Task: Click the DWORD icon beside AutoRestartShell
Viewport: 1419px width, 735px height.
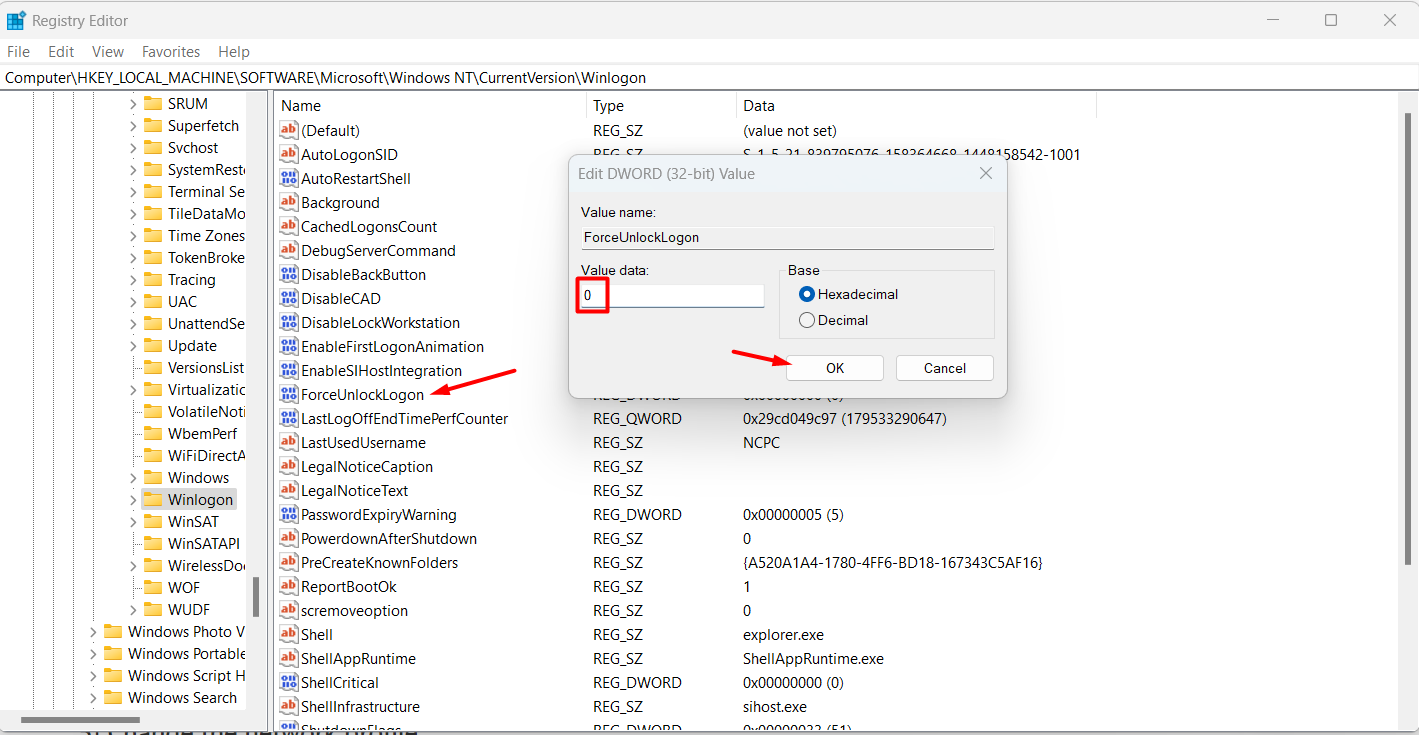Action: [289, 178]
